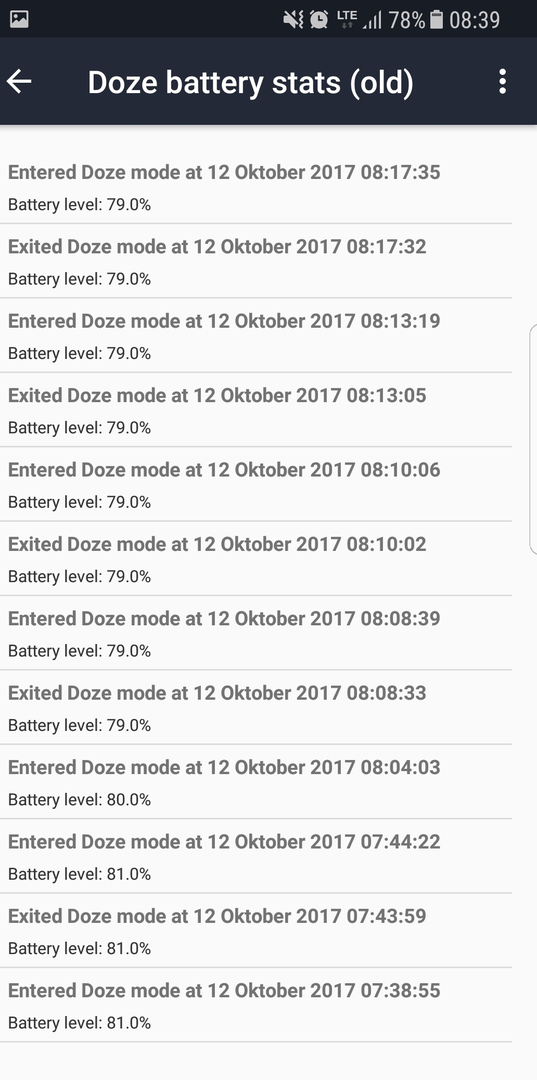
Task: Tap the image notification icon
Action: click(x=19, y=19)
